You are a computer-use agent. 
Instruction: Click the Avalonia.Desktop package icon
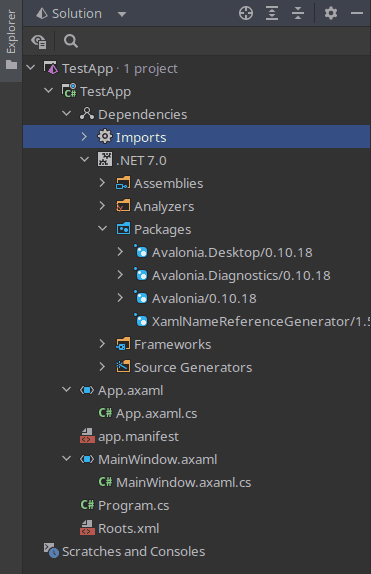pos(141,251)
